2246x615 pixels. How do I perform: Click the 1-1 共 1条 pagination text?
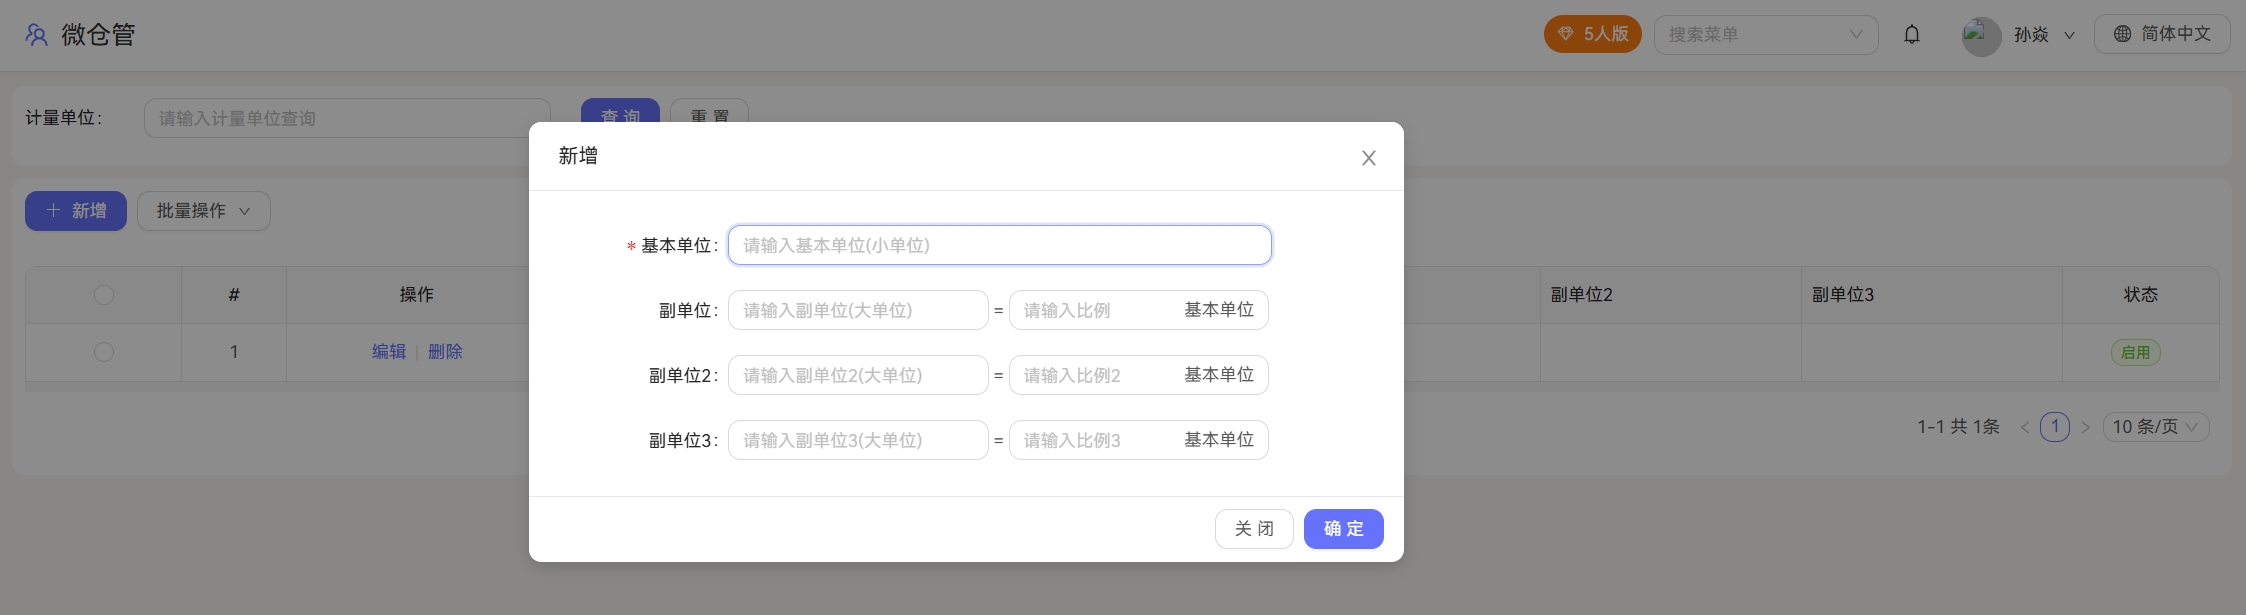[x=1958, y=427]
